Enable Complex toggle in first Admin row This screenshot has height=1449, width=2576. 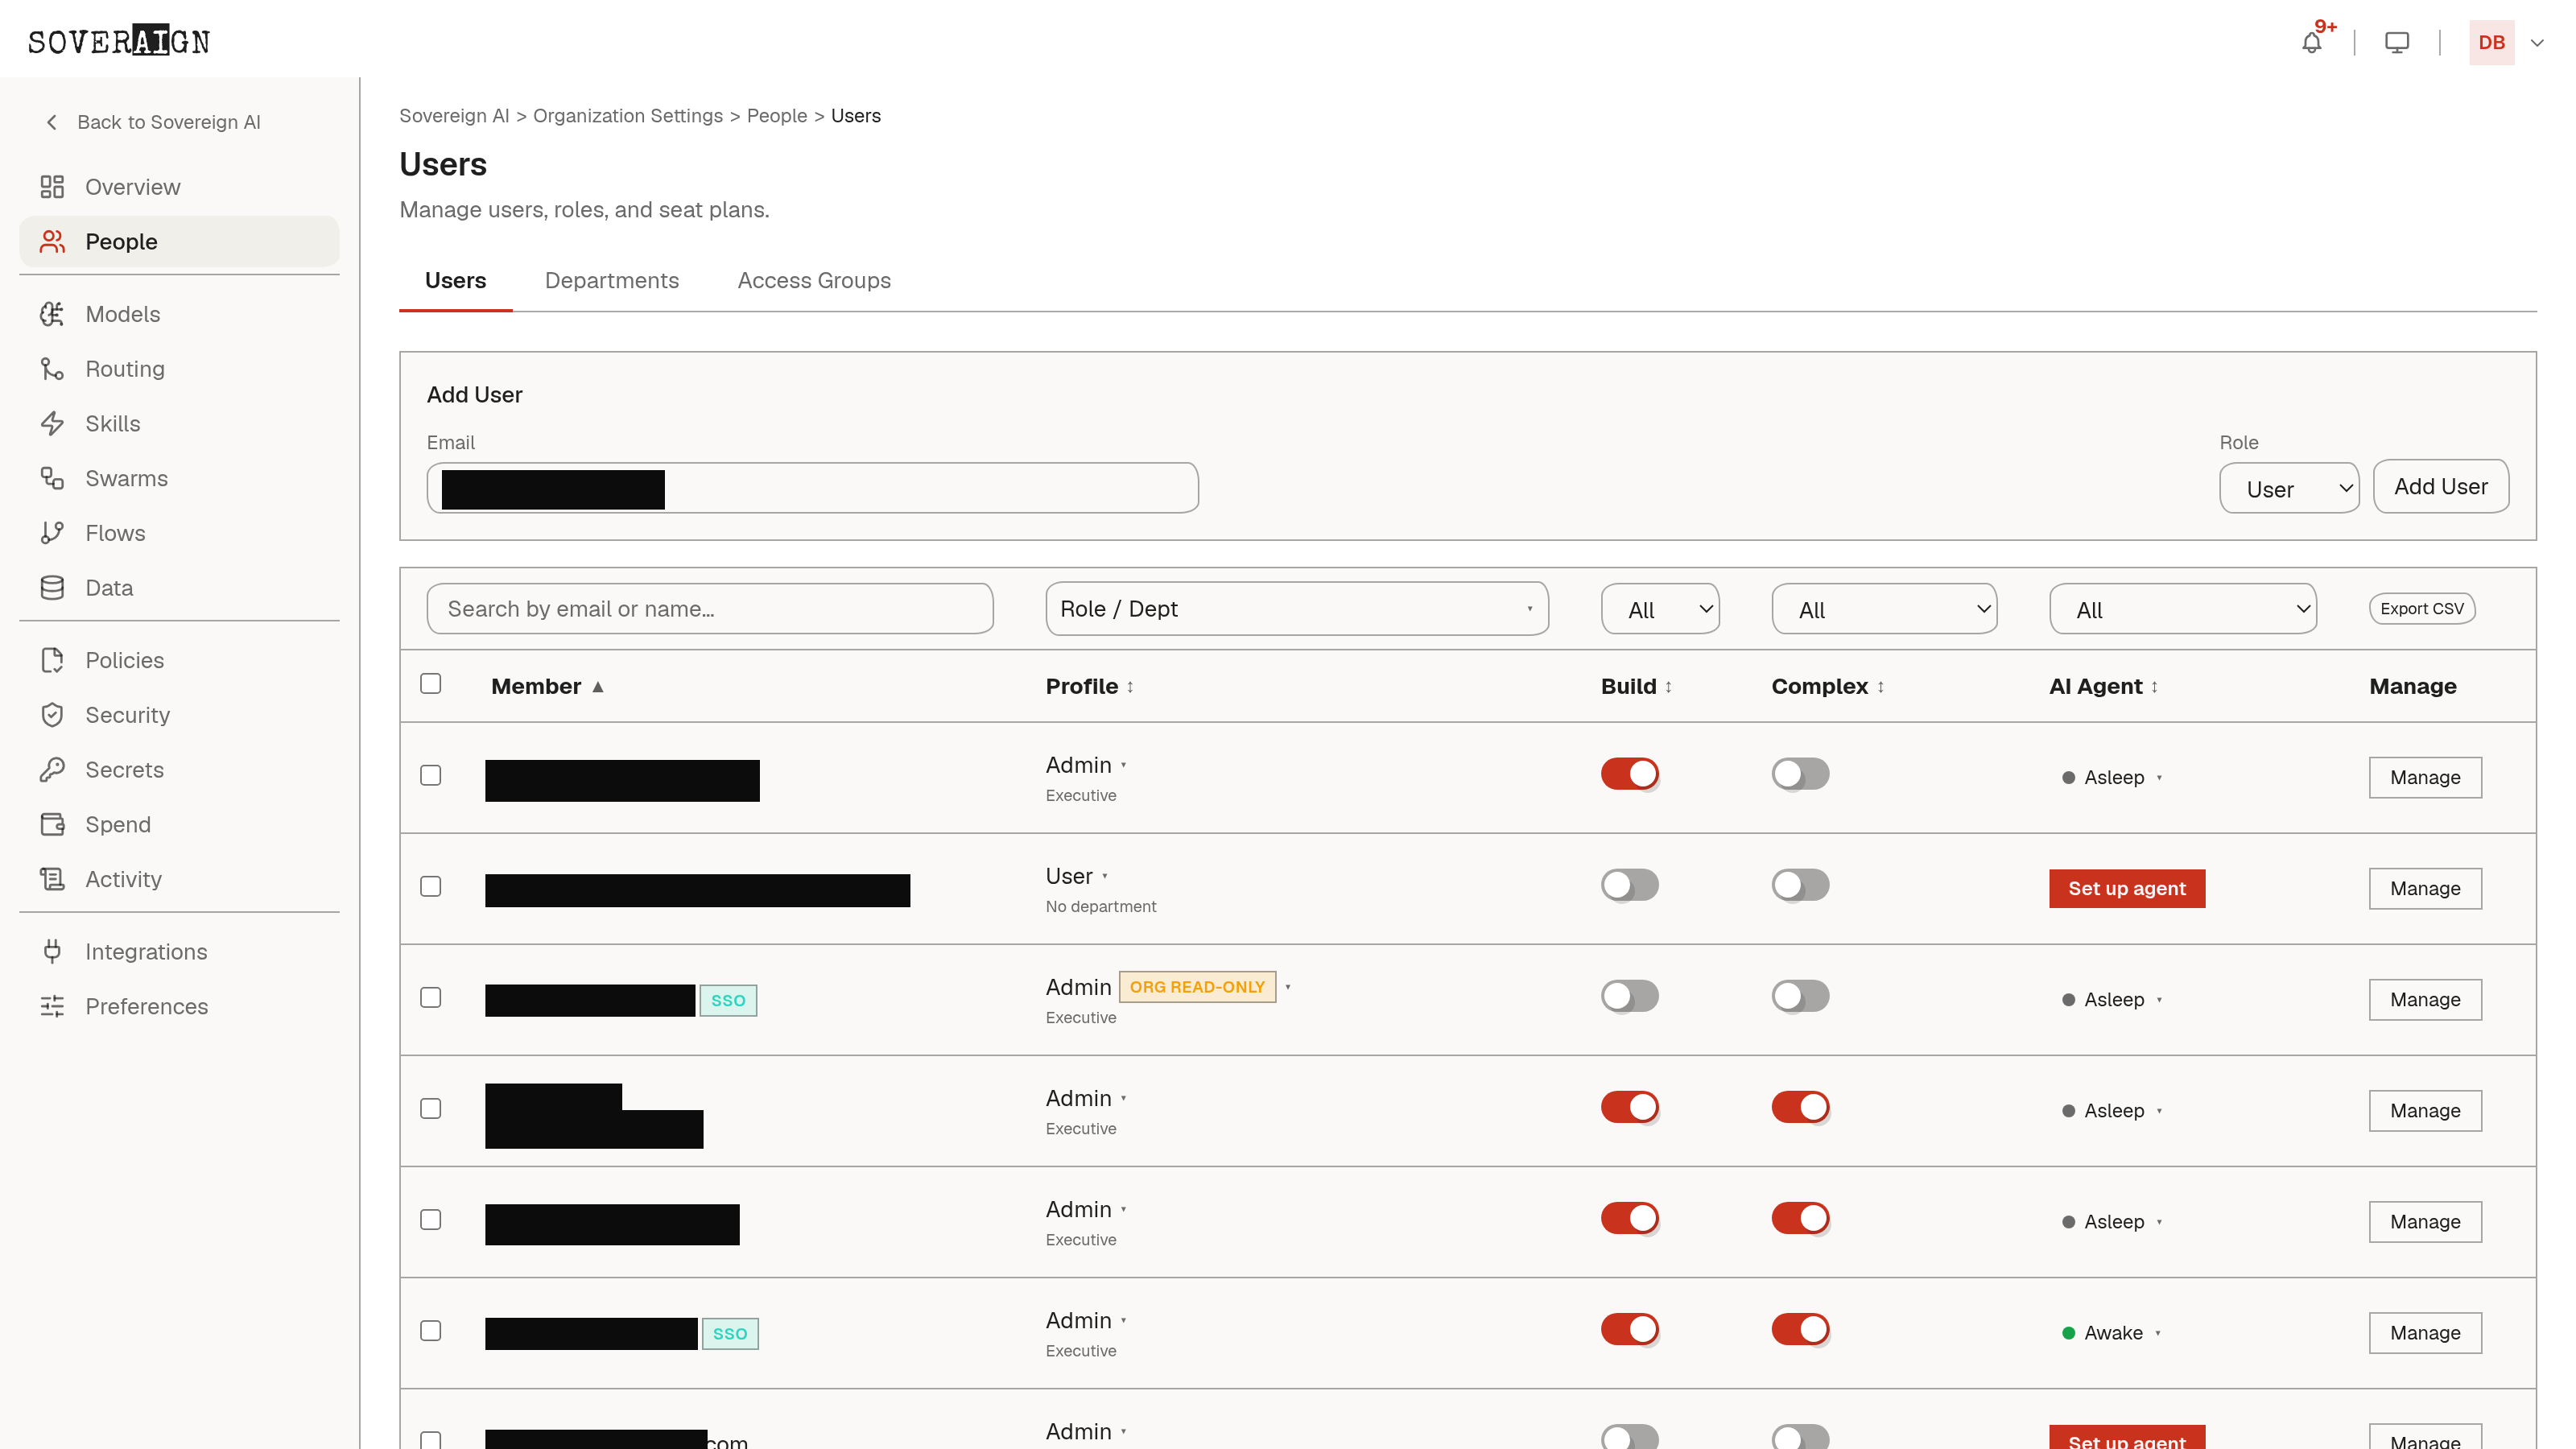(x=1801, y=774)
